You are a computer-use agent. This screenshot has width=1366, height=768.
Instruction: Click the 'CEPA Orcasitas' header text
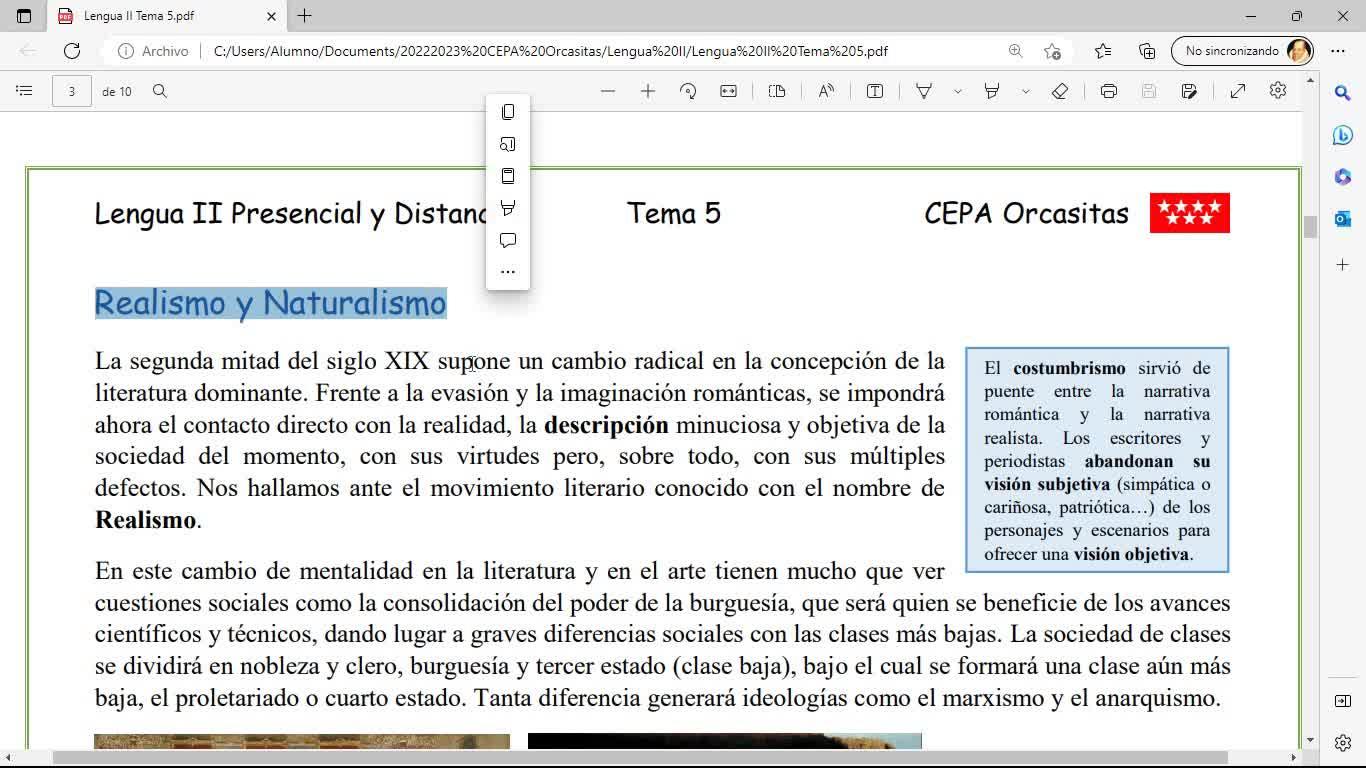point(1026,213)
